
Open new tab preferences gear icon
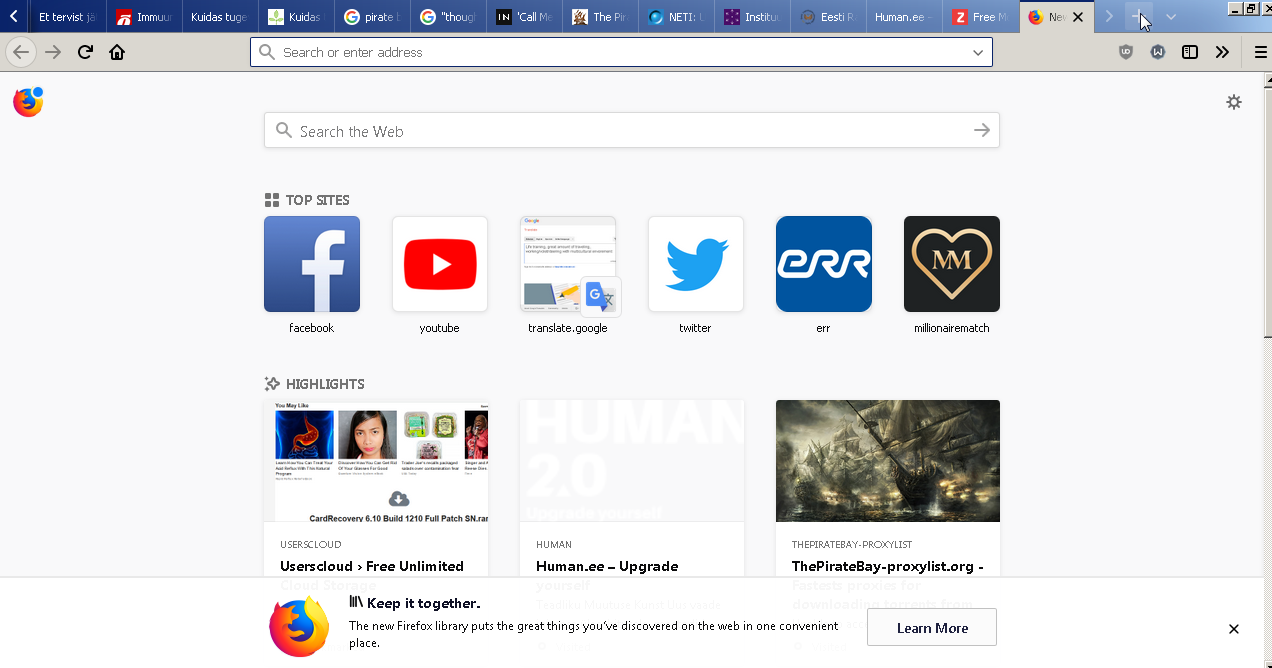pos(1234,102)
